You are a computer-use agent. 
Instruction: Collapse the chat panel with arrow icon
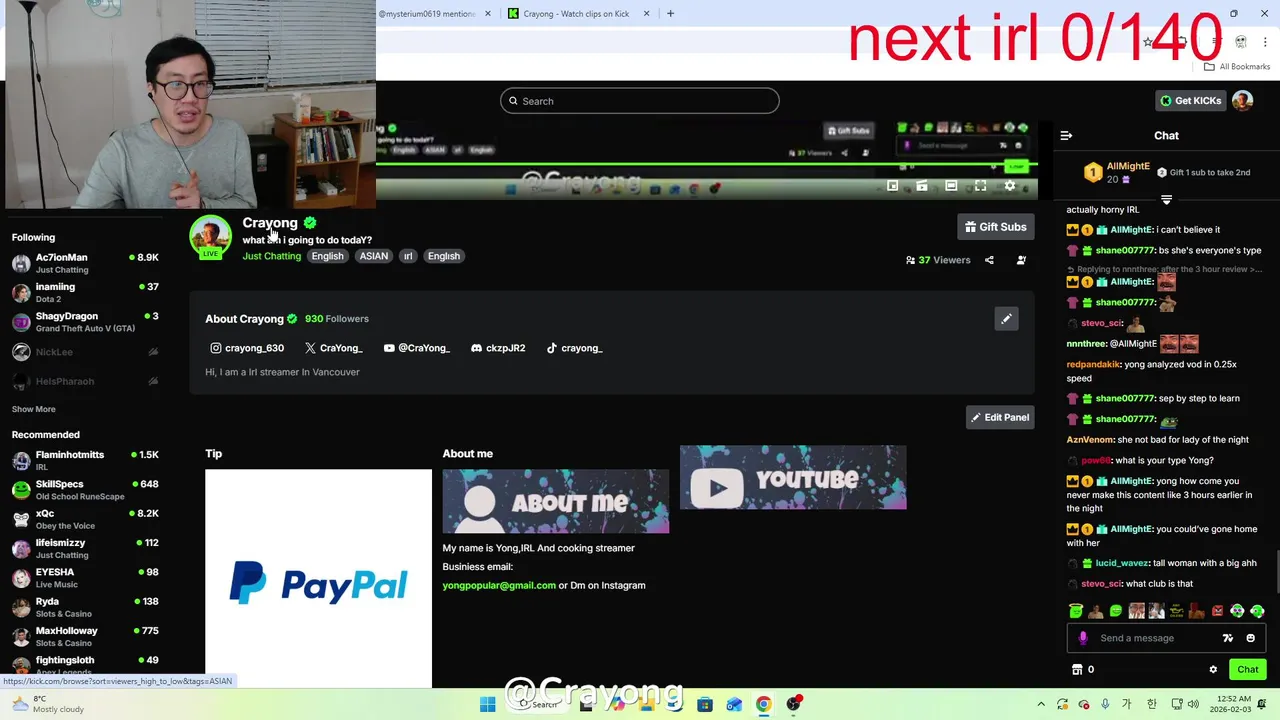(1066, 135)
